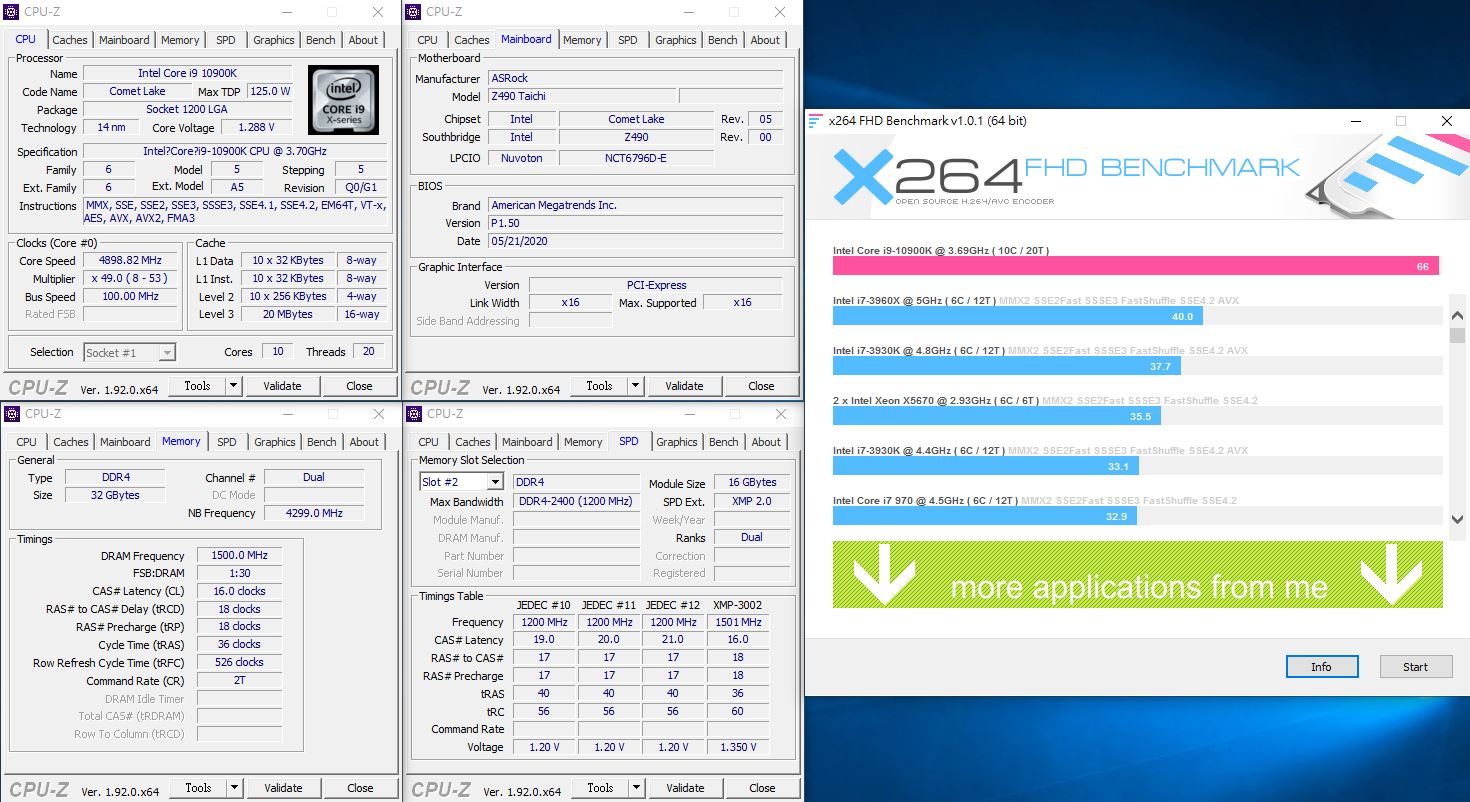Viewport: 1470px width, 802px height.
Task: Click the Core Speed value '4898.82 MHz'
Action: (x=130, y=261)
